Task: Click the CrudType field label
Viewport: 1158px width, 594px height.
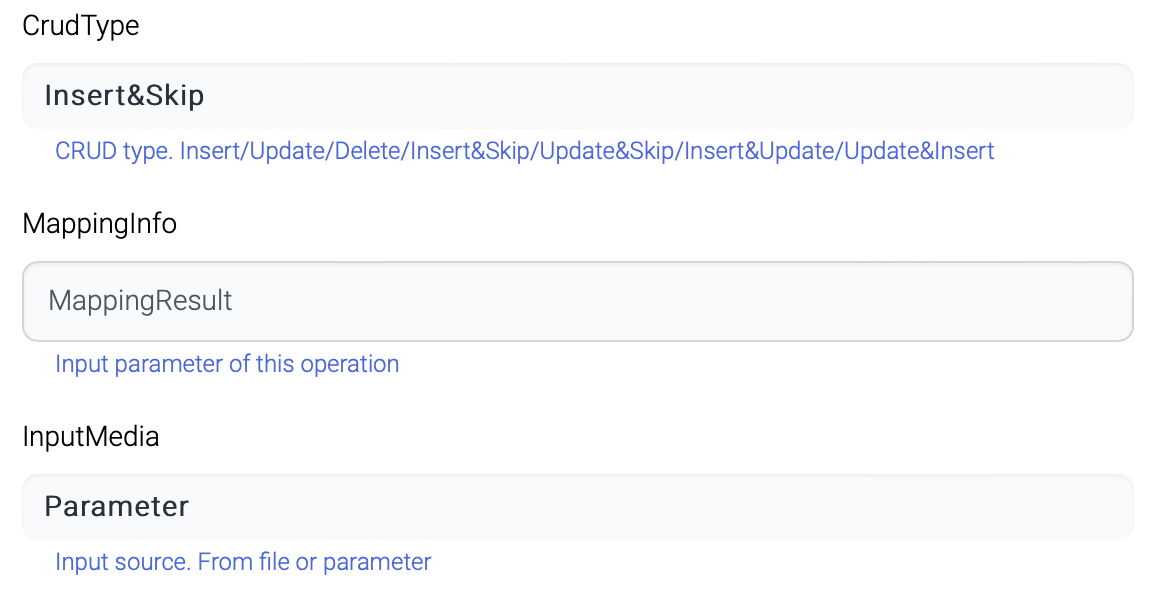Action: point(81,26)
